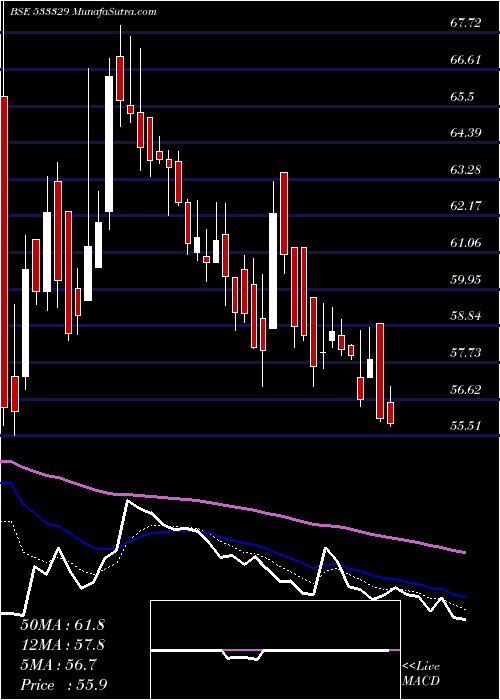Click the 66.61 price axis label
The image size is (500, 700).
coord(466,59)
